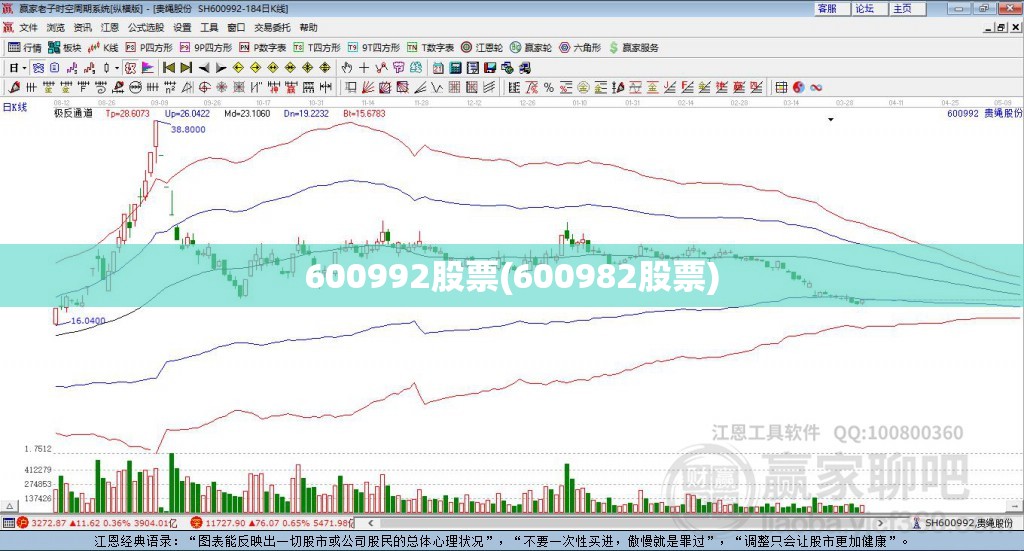Open the 江恩 menu
The image size is (1024, 551).
110,27
